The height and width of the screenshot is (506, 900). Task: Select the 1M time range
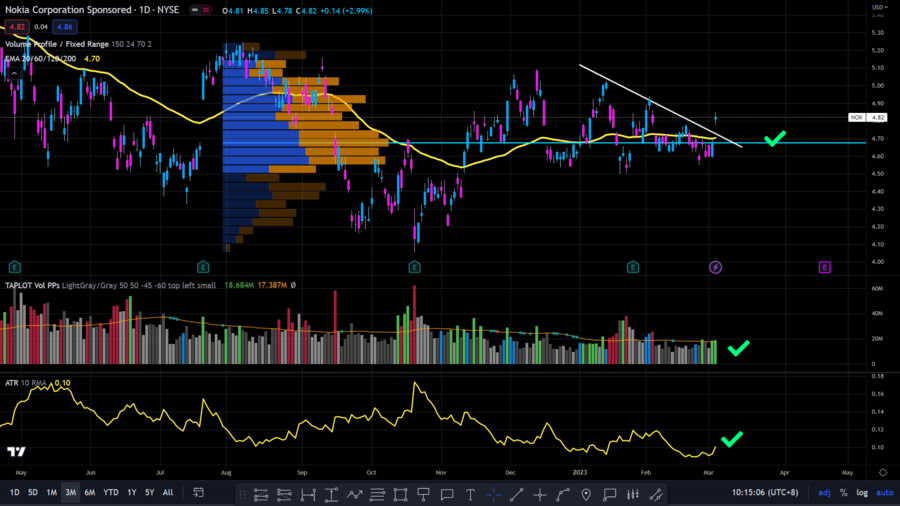[x=52, y=492]
